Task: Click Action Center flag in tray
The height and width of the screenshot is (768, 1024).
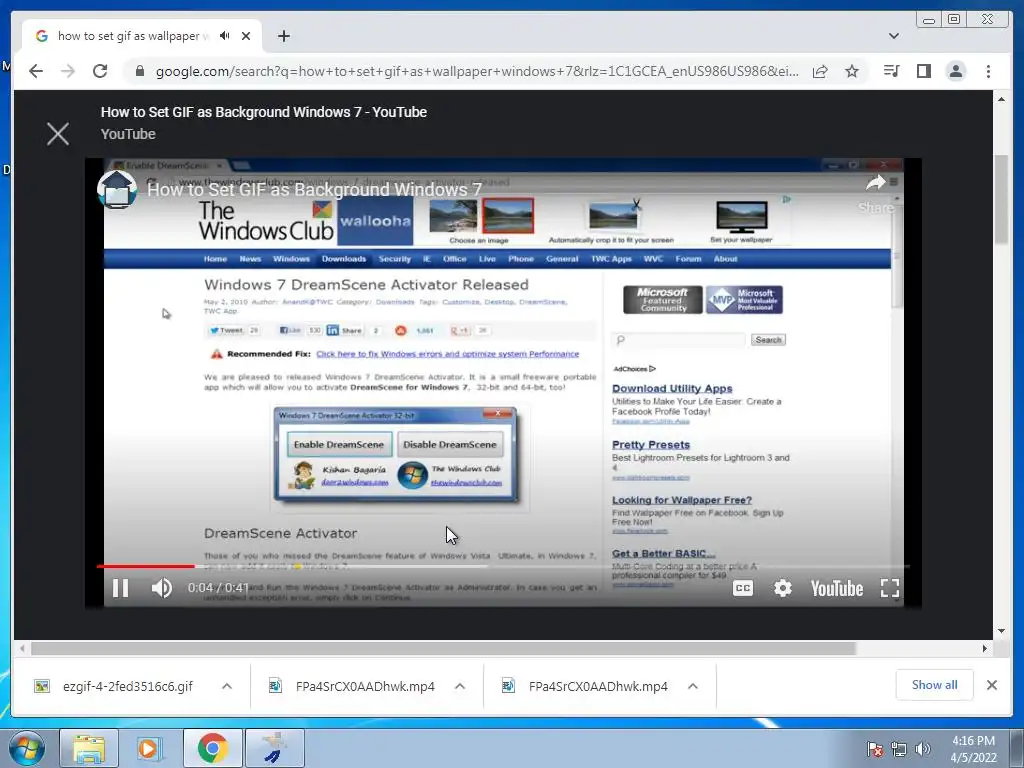Action: coord(874,749)
